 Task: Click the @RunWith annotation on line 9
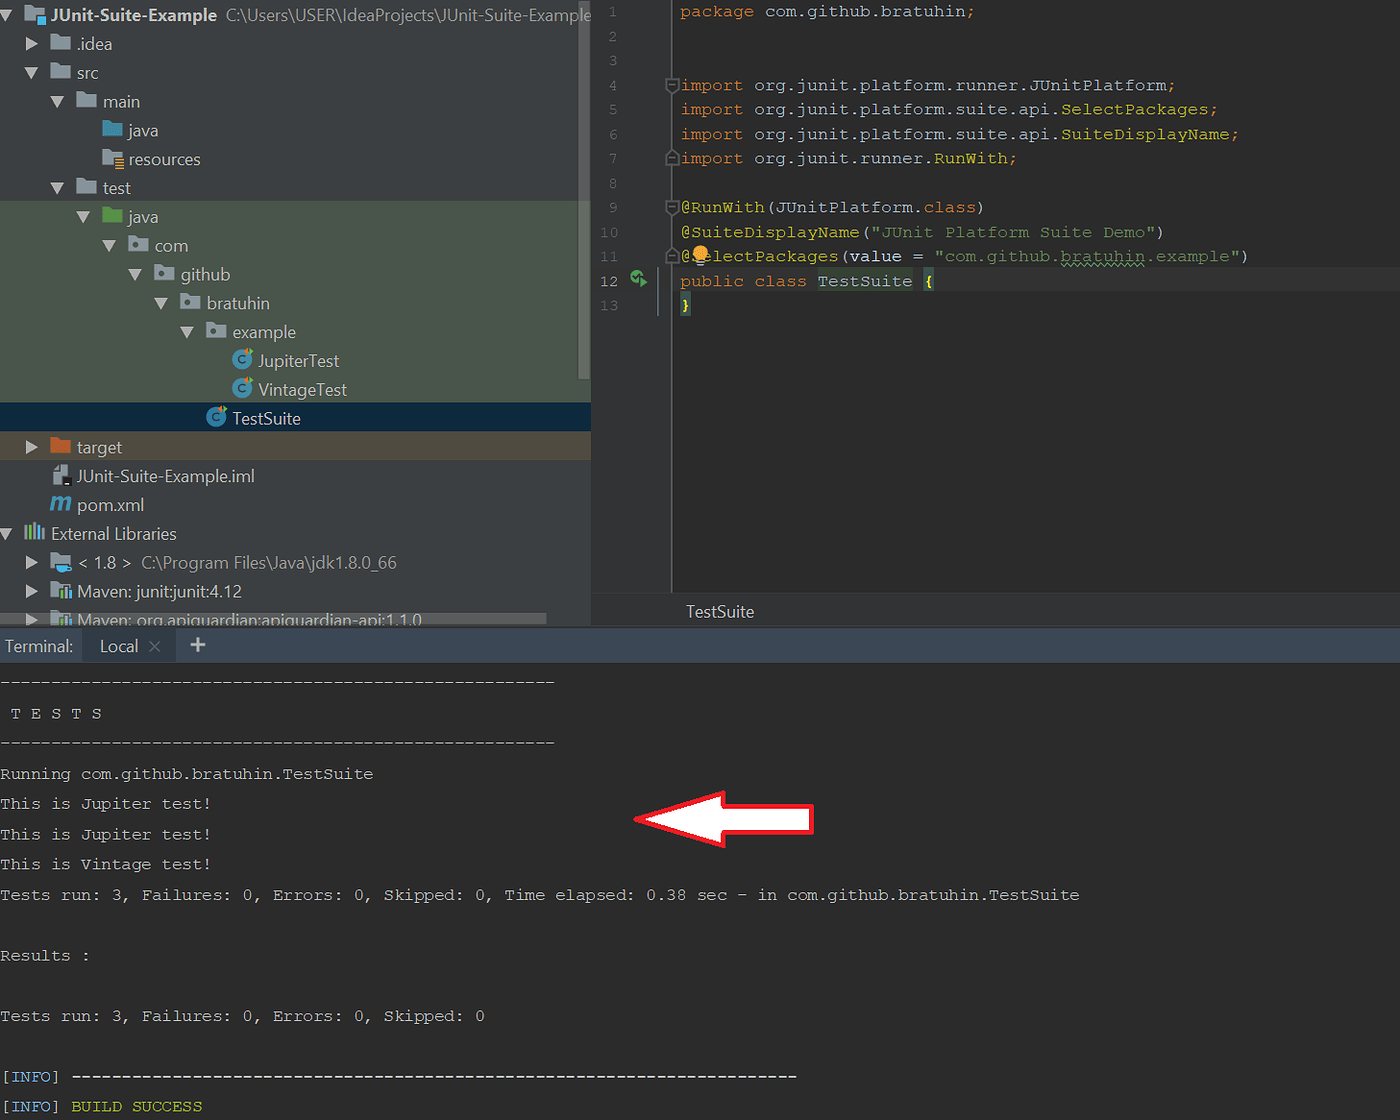[722, 208]
